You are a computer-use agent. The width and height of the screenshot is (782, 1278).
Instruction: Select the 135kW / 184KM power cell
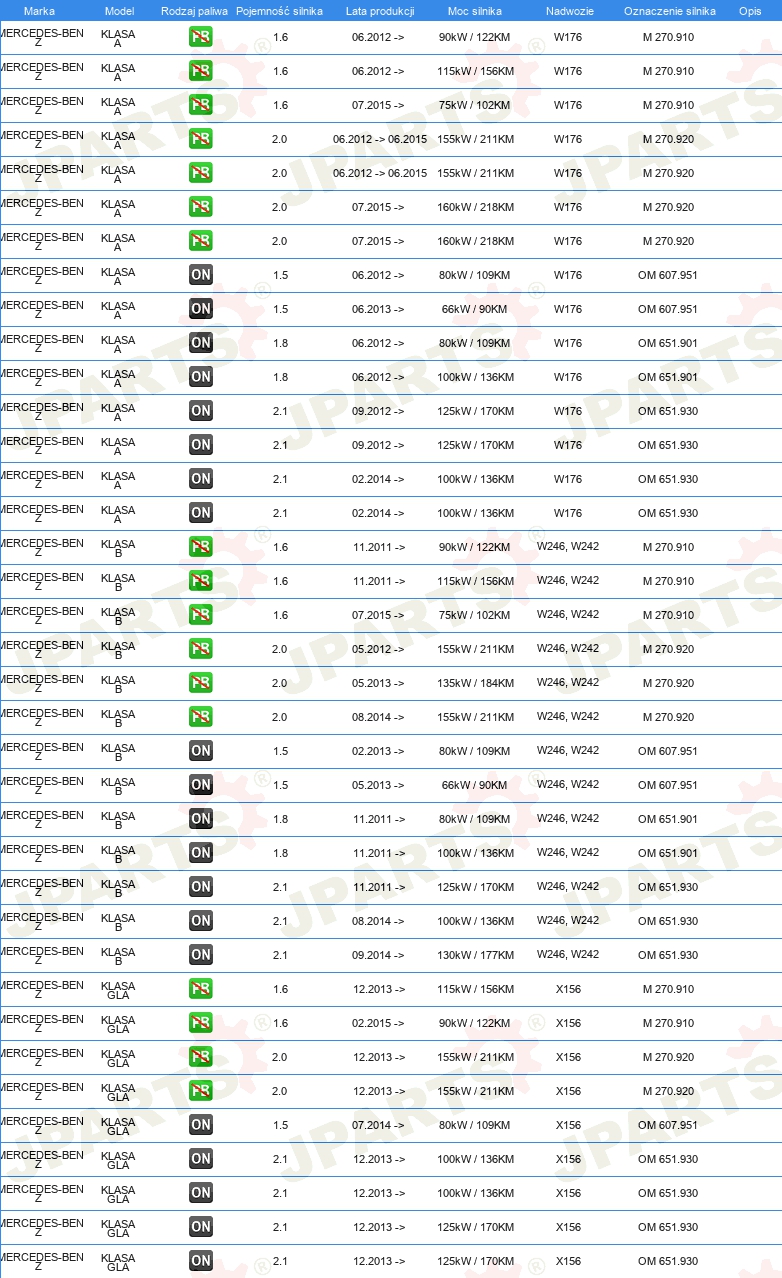476,683
